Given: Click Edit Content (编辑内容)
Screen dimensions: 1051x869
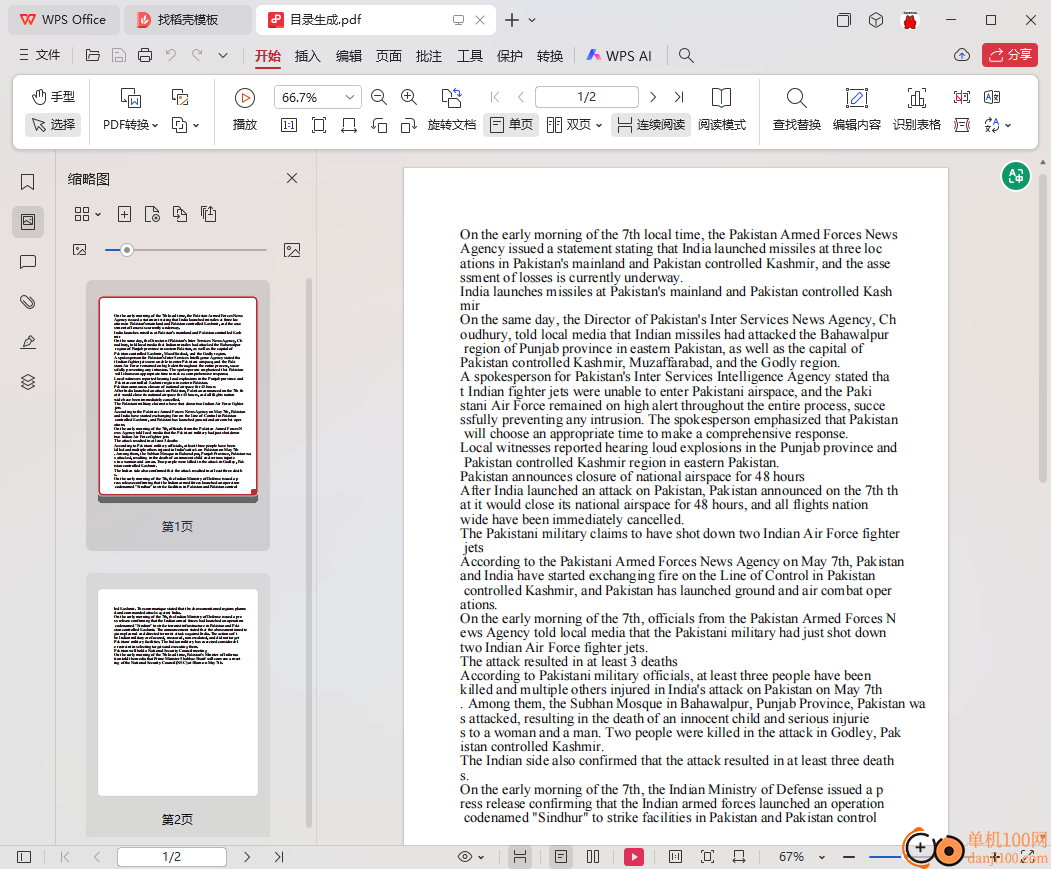Looking at the screenshot, I should click(x=857, y=109).
